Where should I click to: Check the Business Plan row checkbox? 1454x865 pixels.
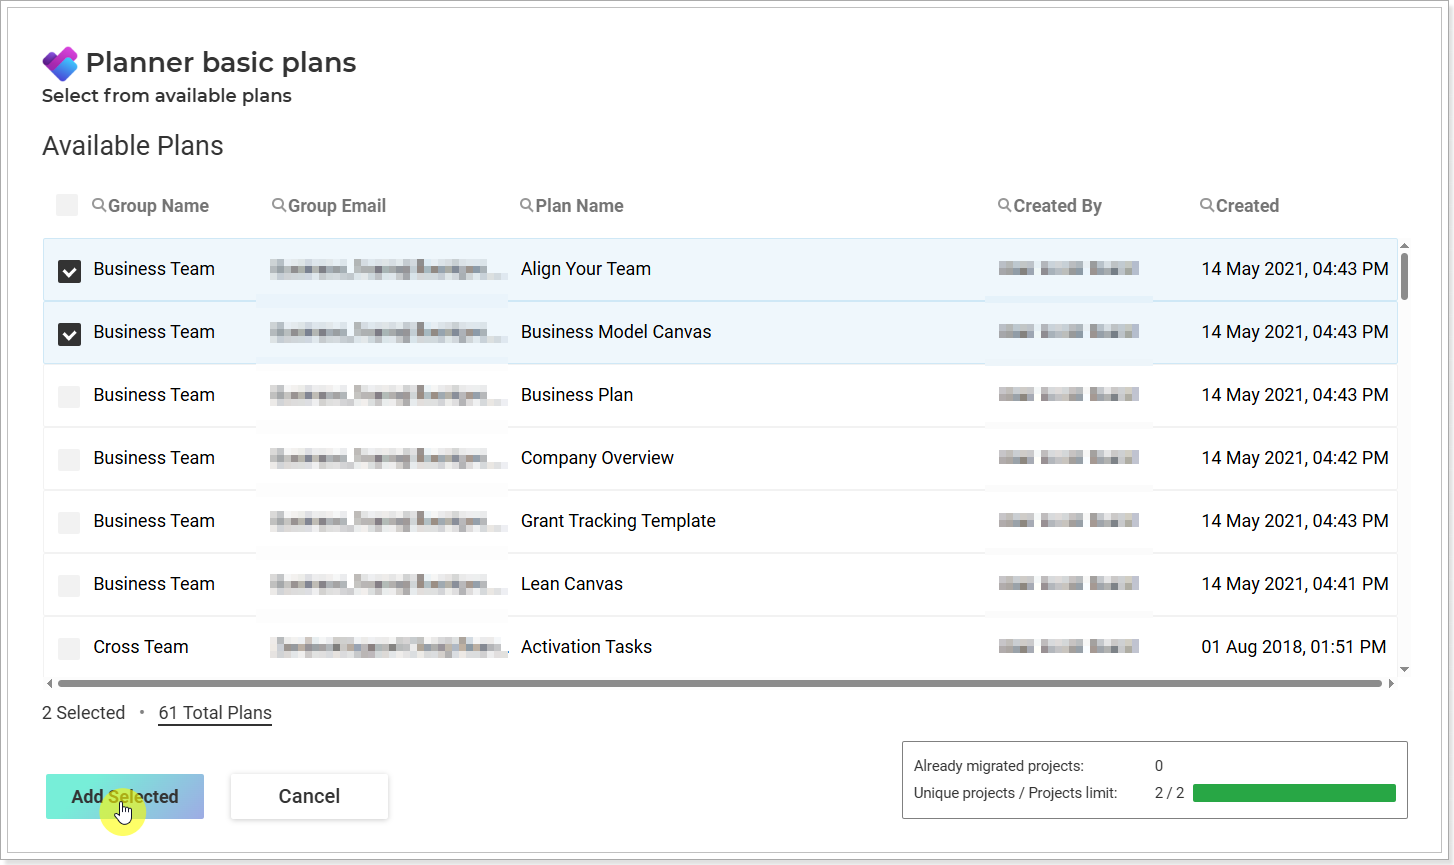[69, 396]
